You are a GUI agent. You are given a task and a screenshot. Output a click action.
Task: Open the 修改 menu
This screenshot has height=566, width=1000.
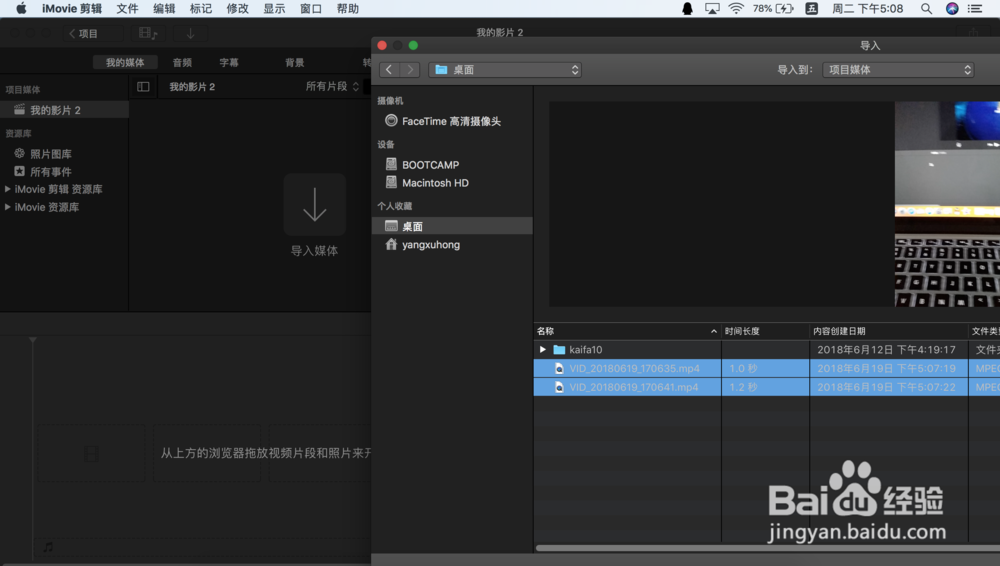coord(237,8)
